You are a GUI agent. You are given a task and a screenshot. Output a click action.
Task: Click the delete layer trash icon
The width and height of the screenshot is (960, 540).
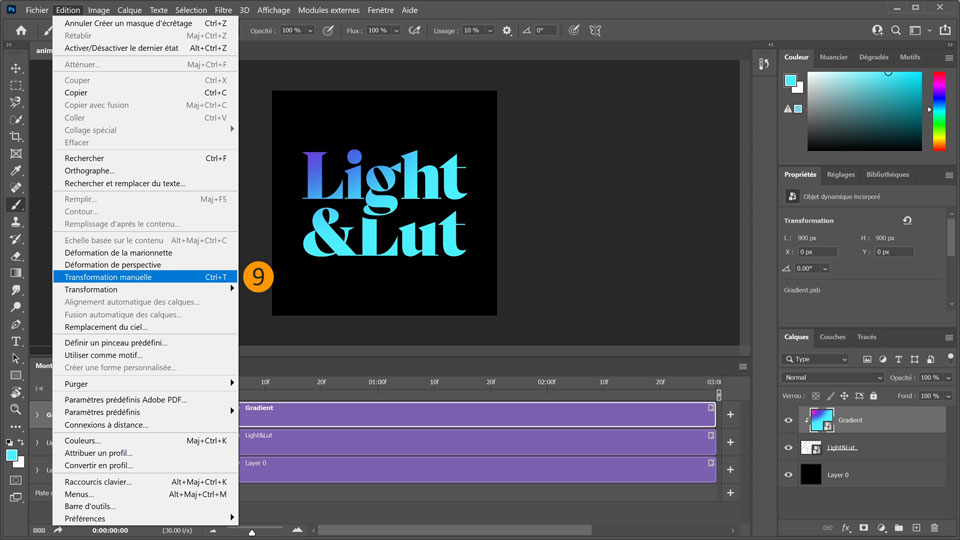click(934, 527)
